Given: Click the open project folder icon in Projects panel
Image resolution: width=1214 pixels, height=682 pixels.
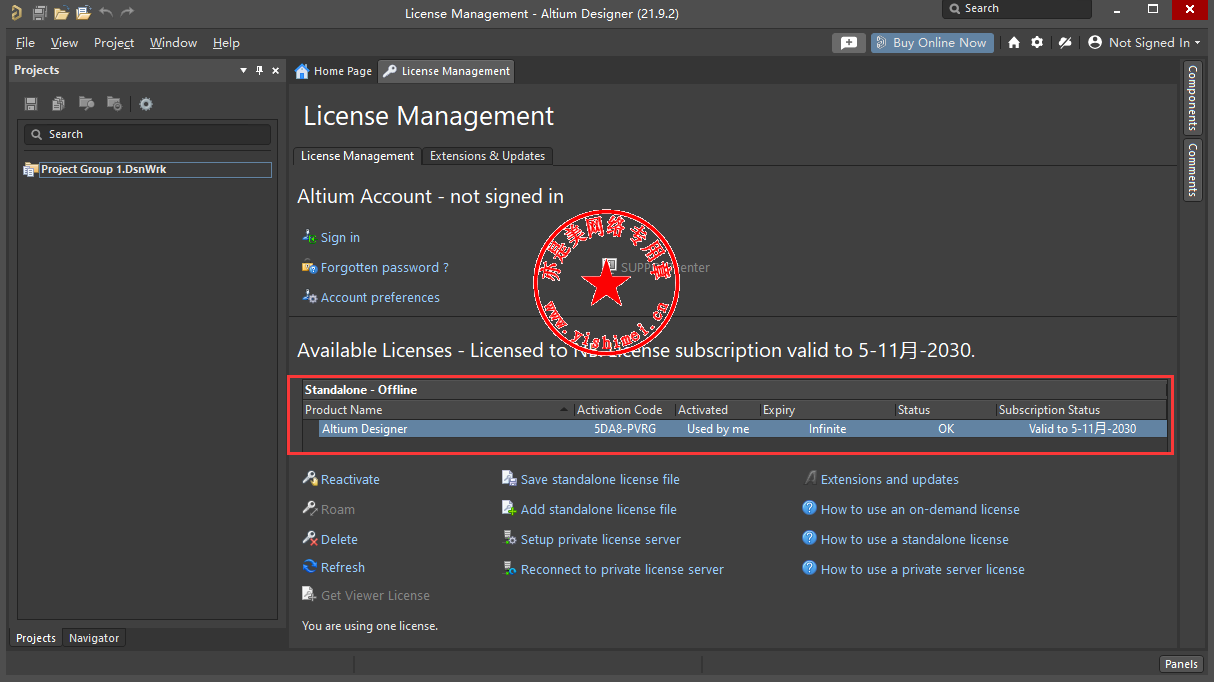Looking at the screenshot, I should click(87, 104).
